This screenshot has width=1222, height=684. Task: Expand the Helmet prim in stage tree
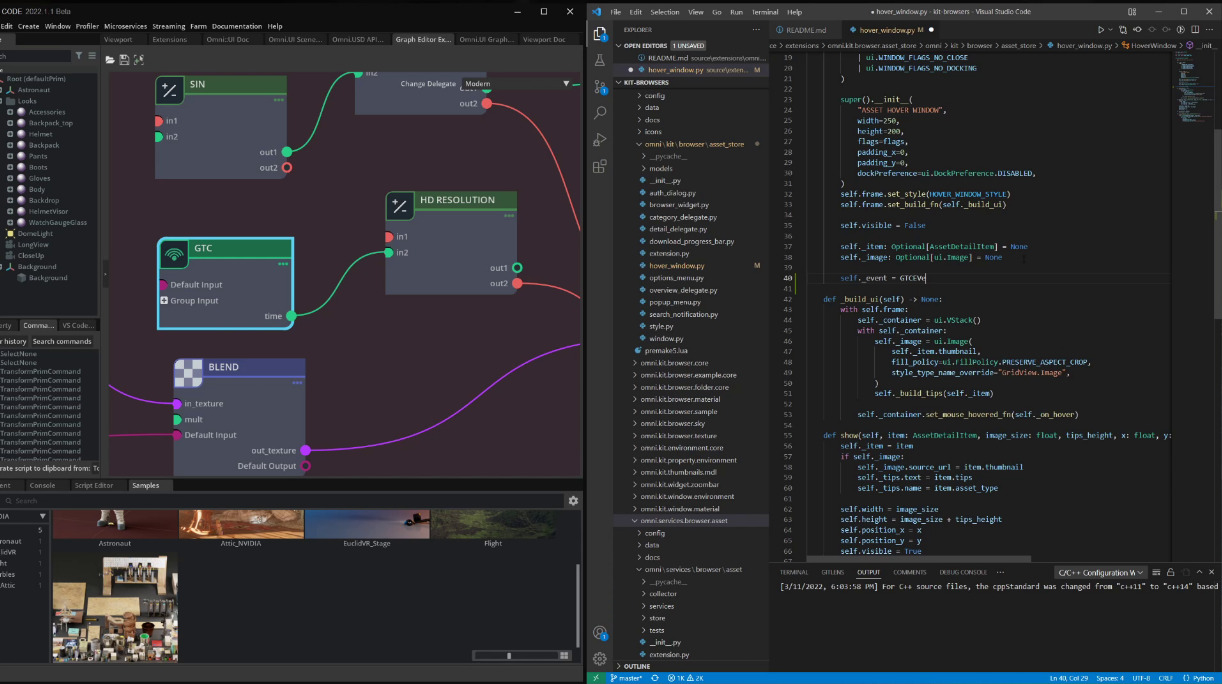(10, 134)
